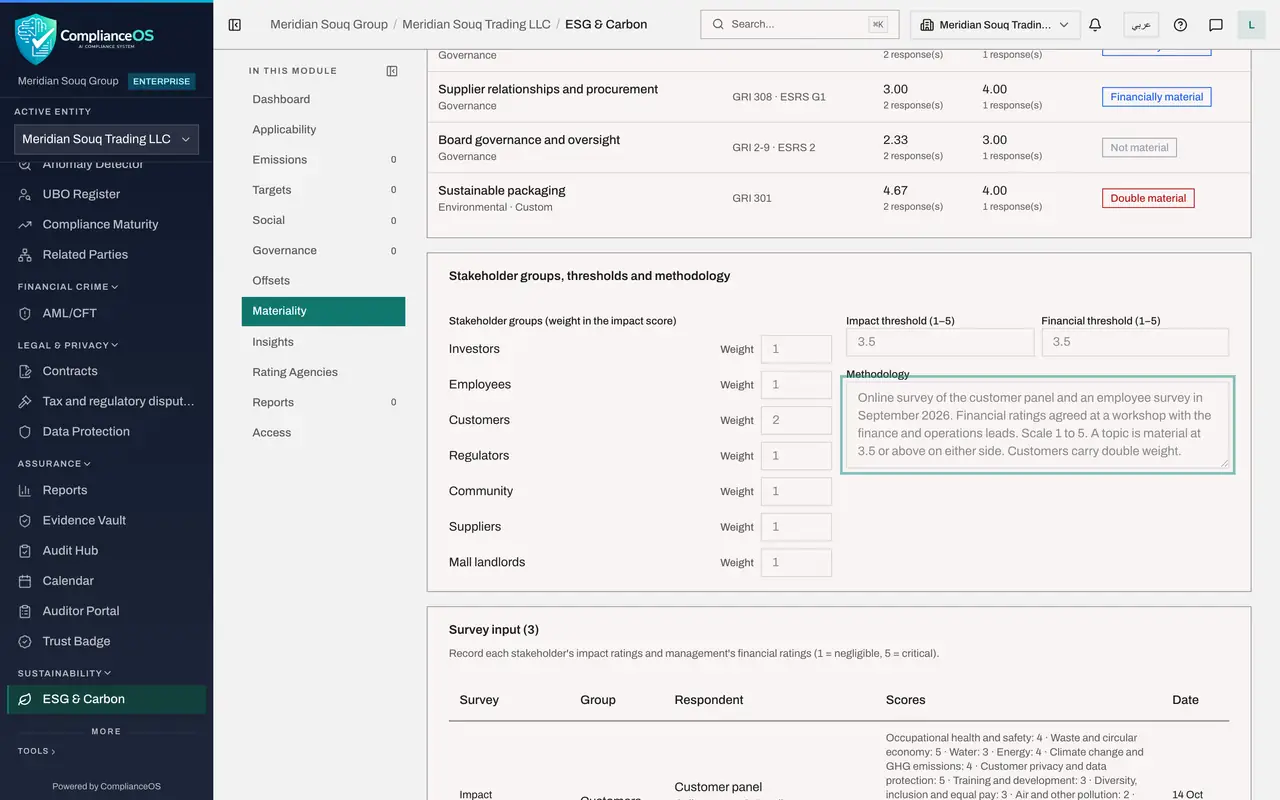Screen dimensions: 1280x800
Task: Switch language with the Arabic button
Action: (1141, 24)
